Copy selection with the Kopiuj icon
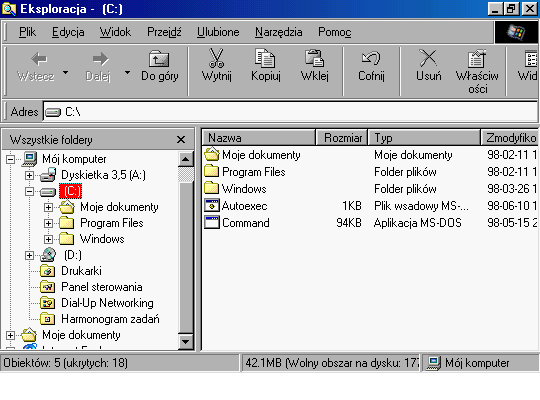Viewport: 540px width, 400px height. [266, 66]
